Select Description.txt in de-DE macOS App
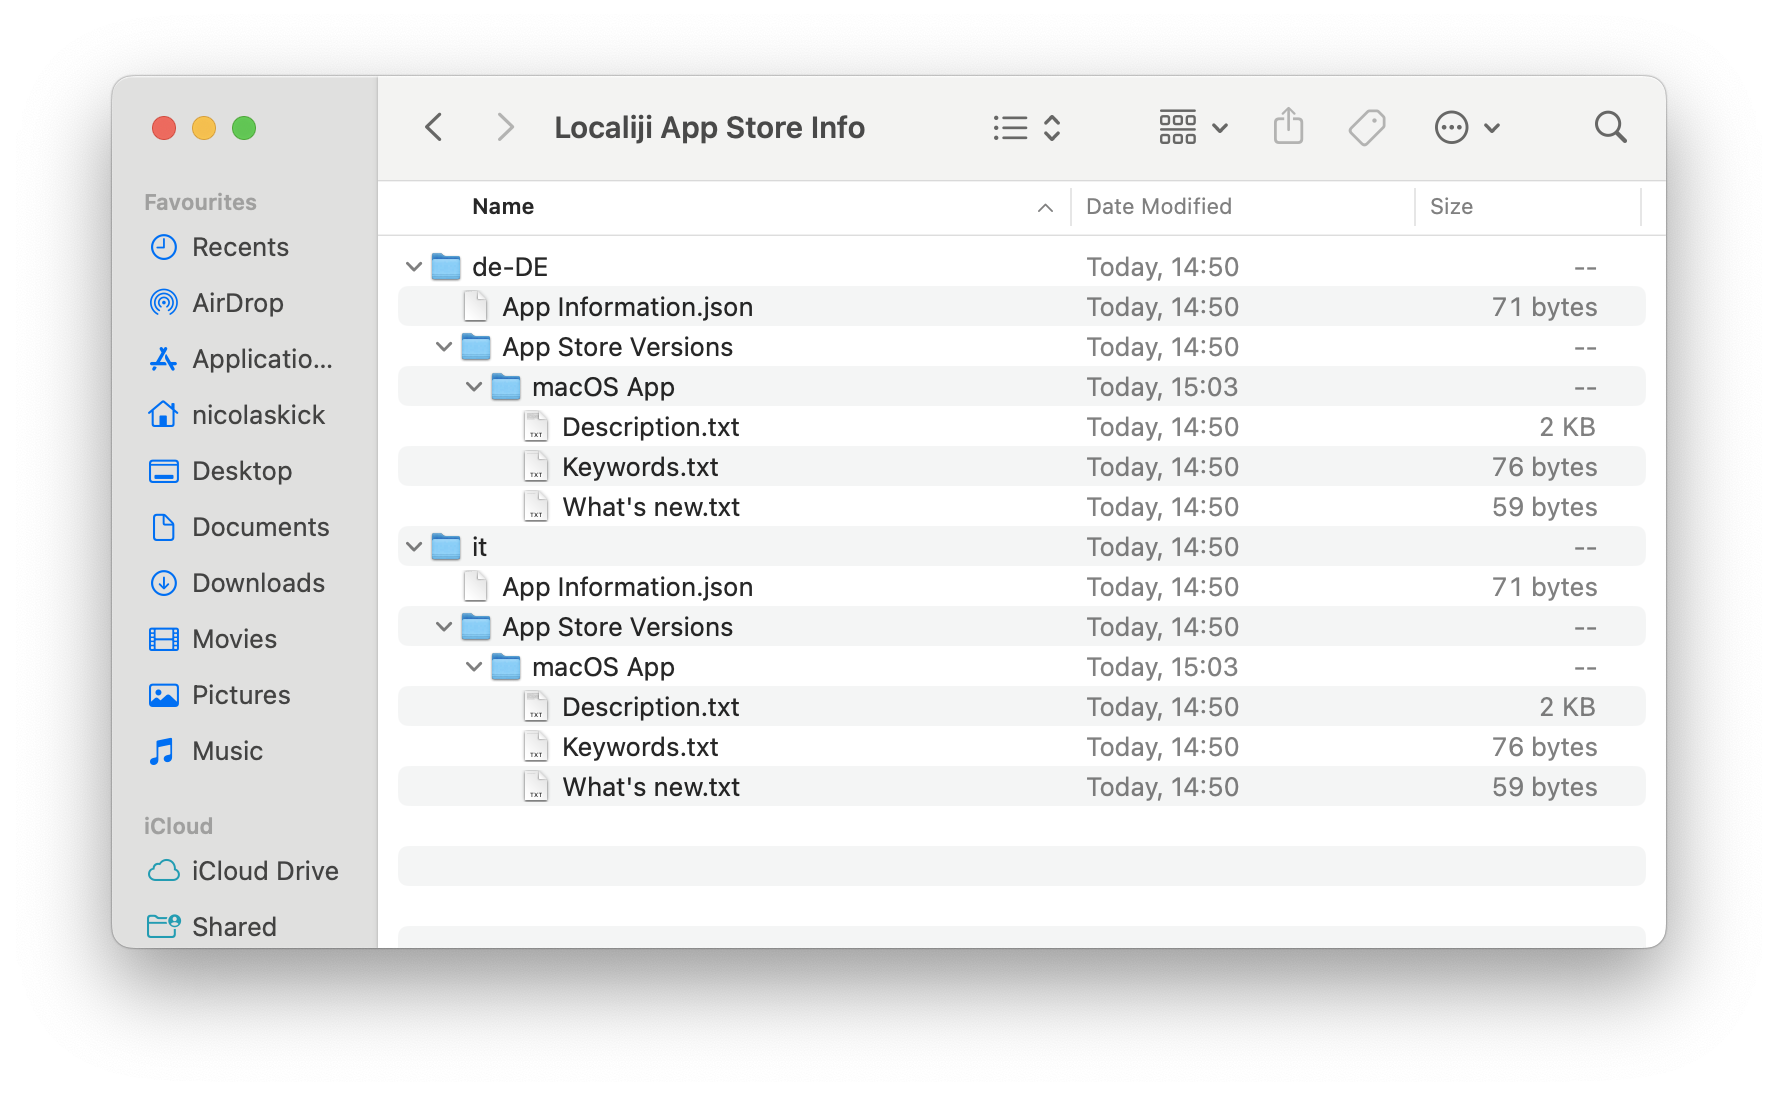The image size is (1778, 1096). (x=1022, y=427)
